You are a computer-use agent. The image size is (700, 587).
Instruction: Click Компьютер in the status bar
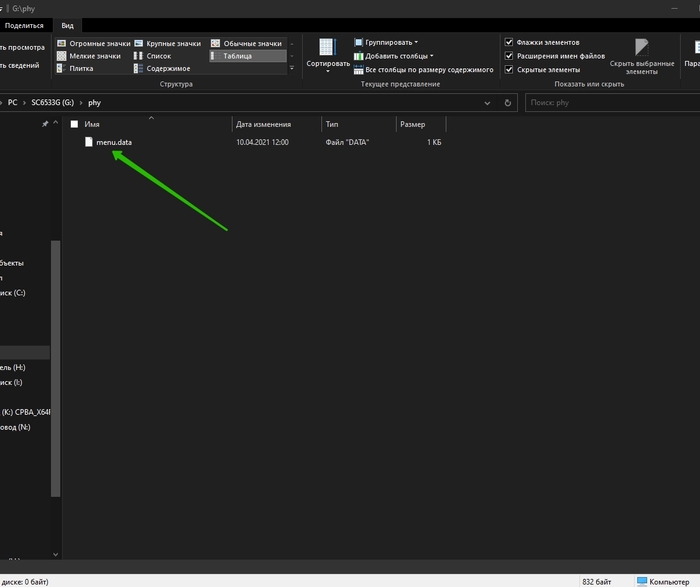pos(663,582)
